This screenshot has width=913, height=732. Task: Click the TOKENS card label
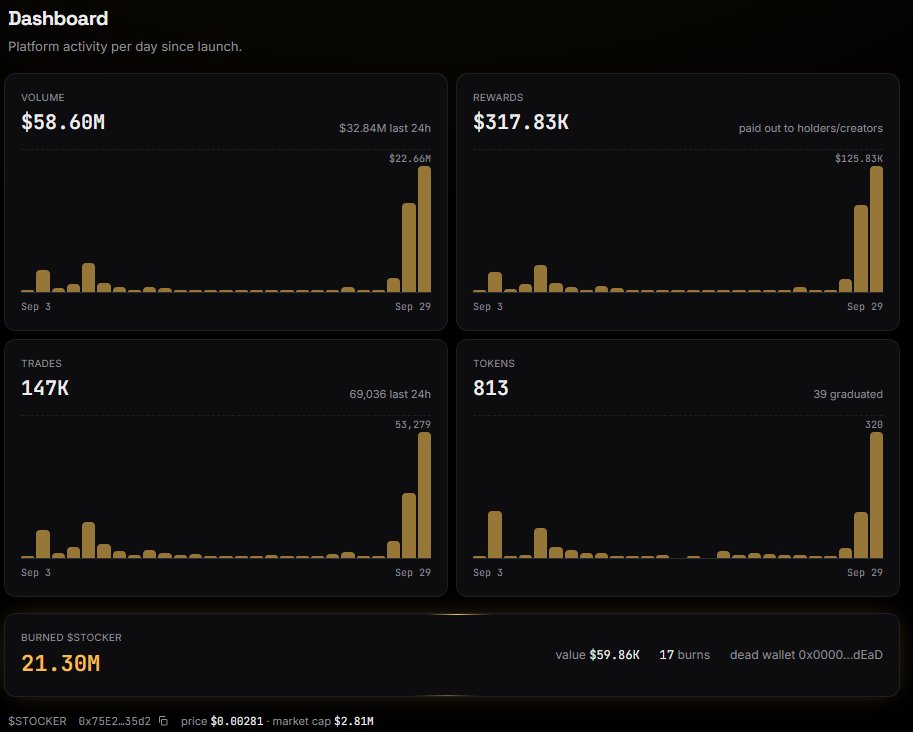(494, 363)
